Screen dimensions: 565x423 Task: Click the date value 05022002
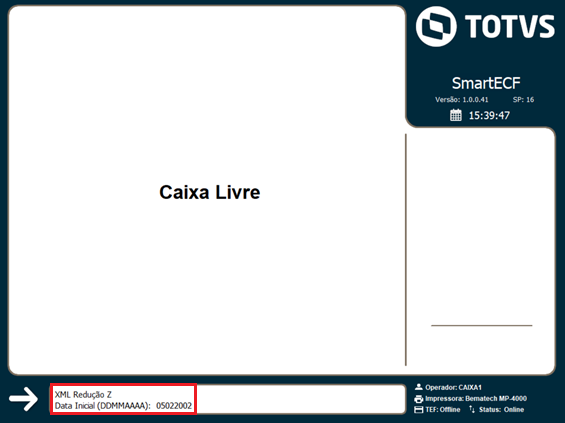pyautogui.click(x=174, y=406)
